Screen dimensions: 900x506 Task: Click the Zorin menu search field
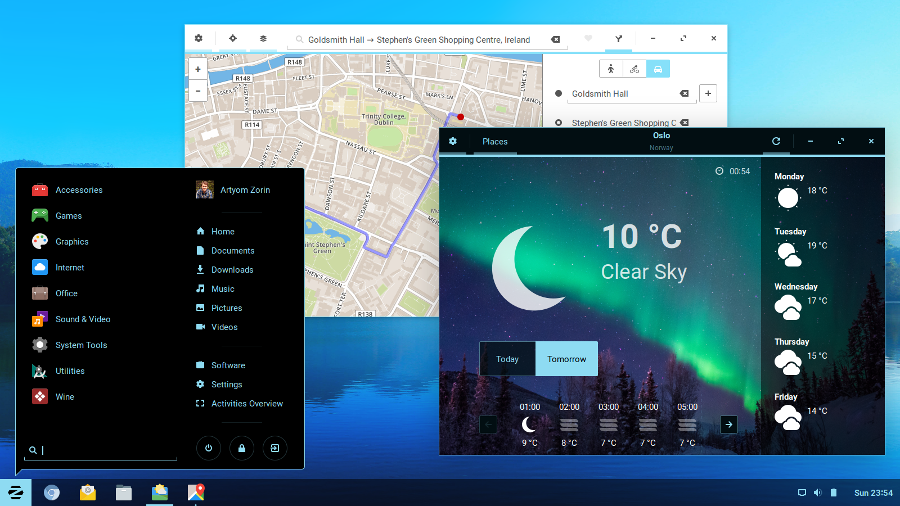(x=105, y=450)
